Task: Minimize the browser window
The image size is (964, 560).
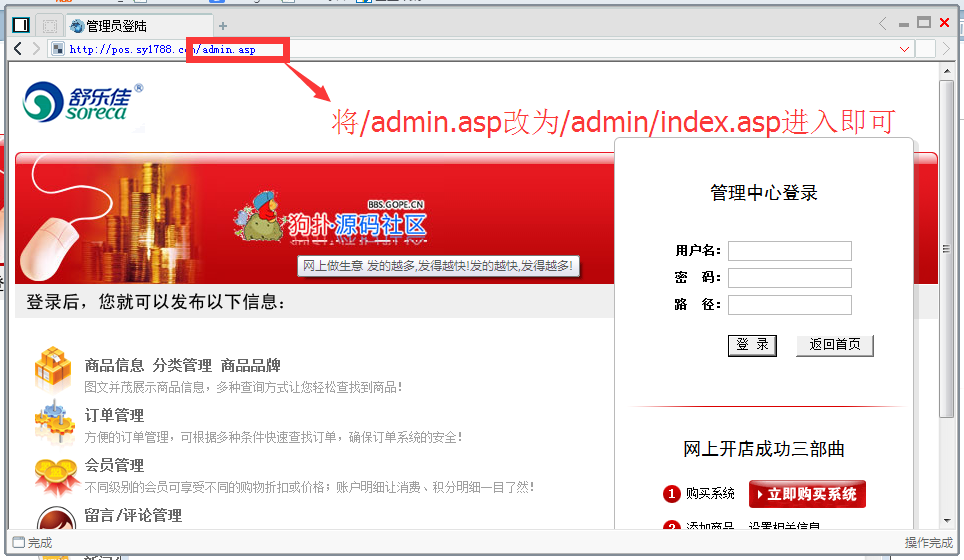Action: click(x=904, y=25)
